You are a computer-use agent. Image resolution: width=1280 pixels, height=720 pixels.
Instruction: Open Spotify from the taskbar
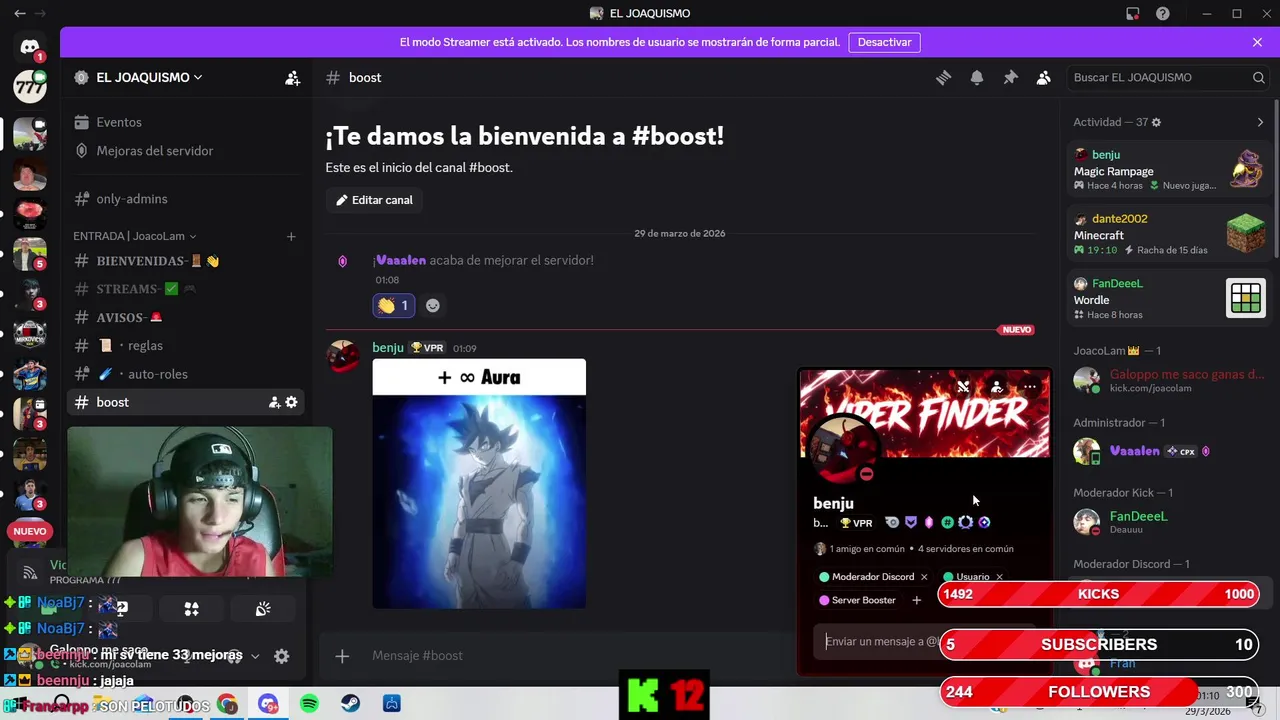309,704
